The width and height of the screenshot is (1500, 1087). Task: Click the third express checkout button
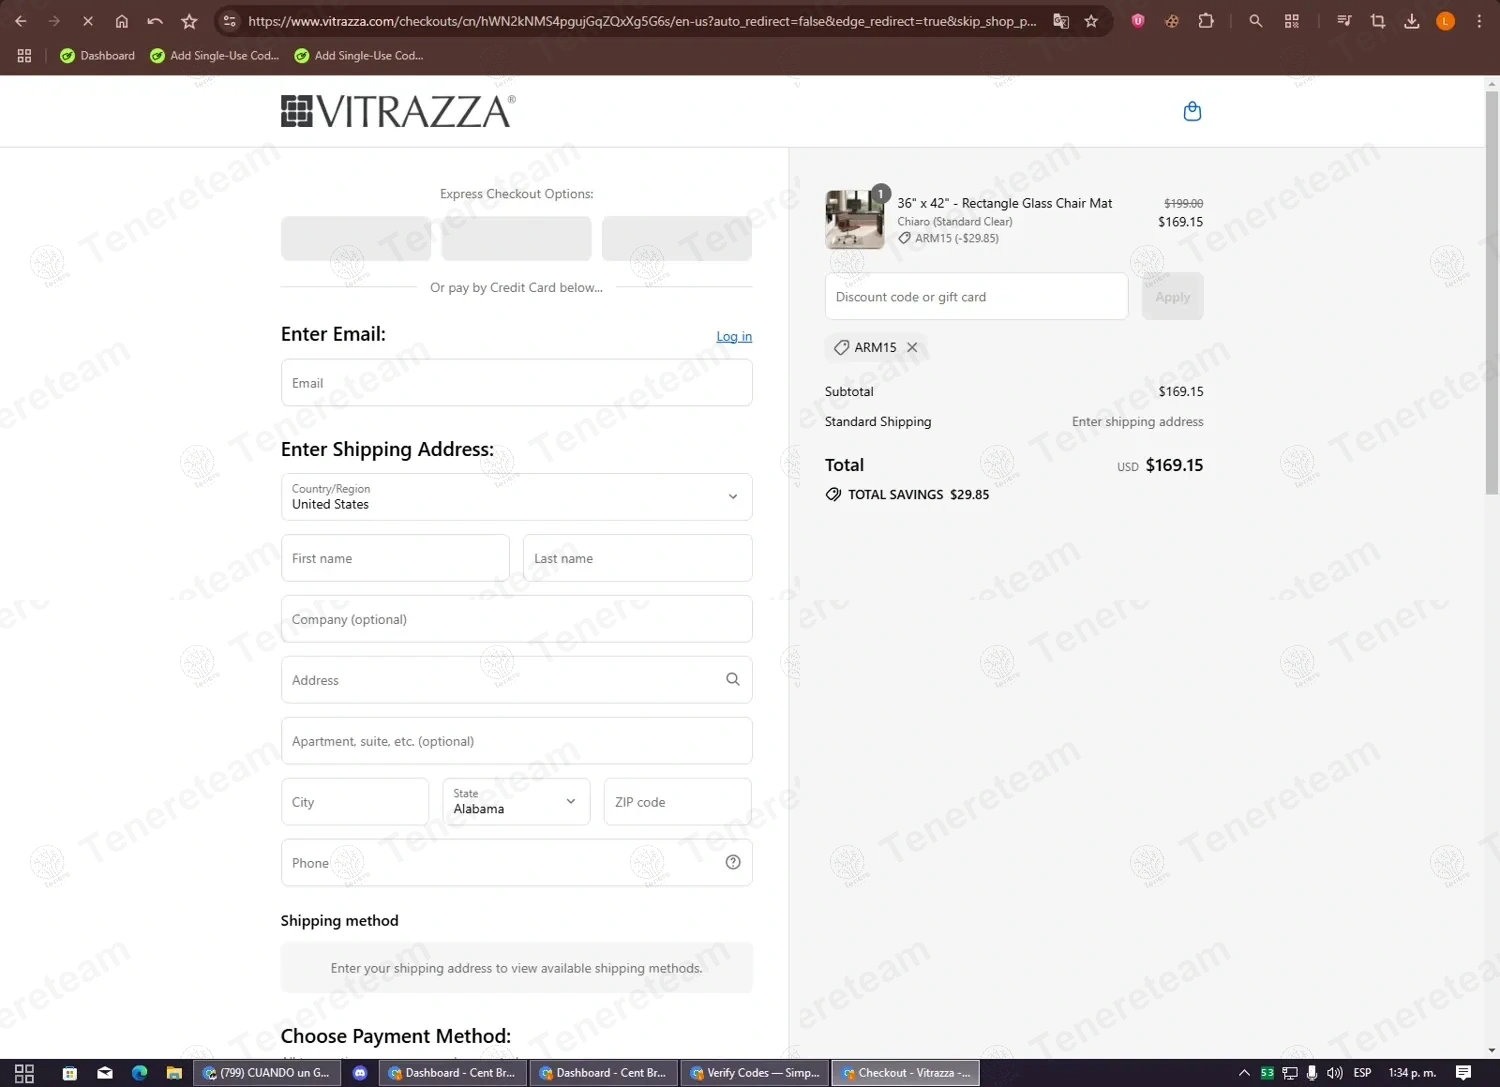(677, 238)
